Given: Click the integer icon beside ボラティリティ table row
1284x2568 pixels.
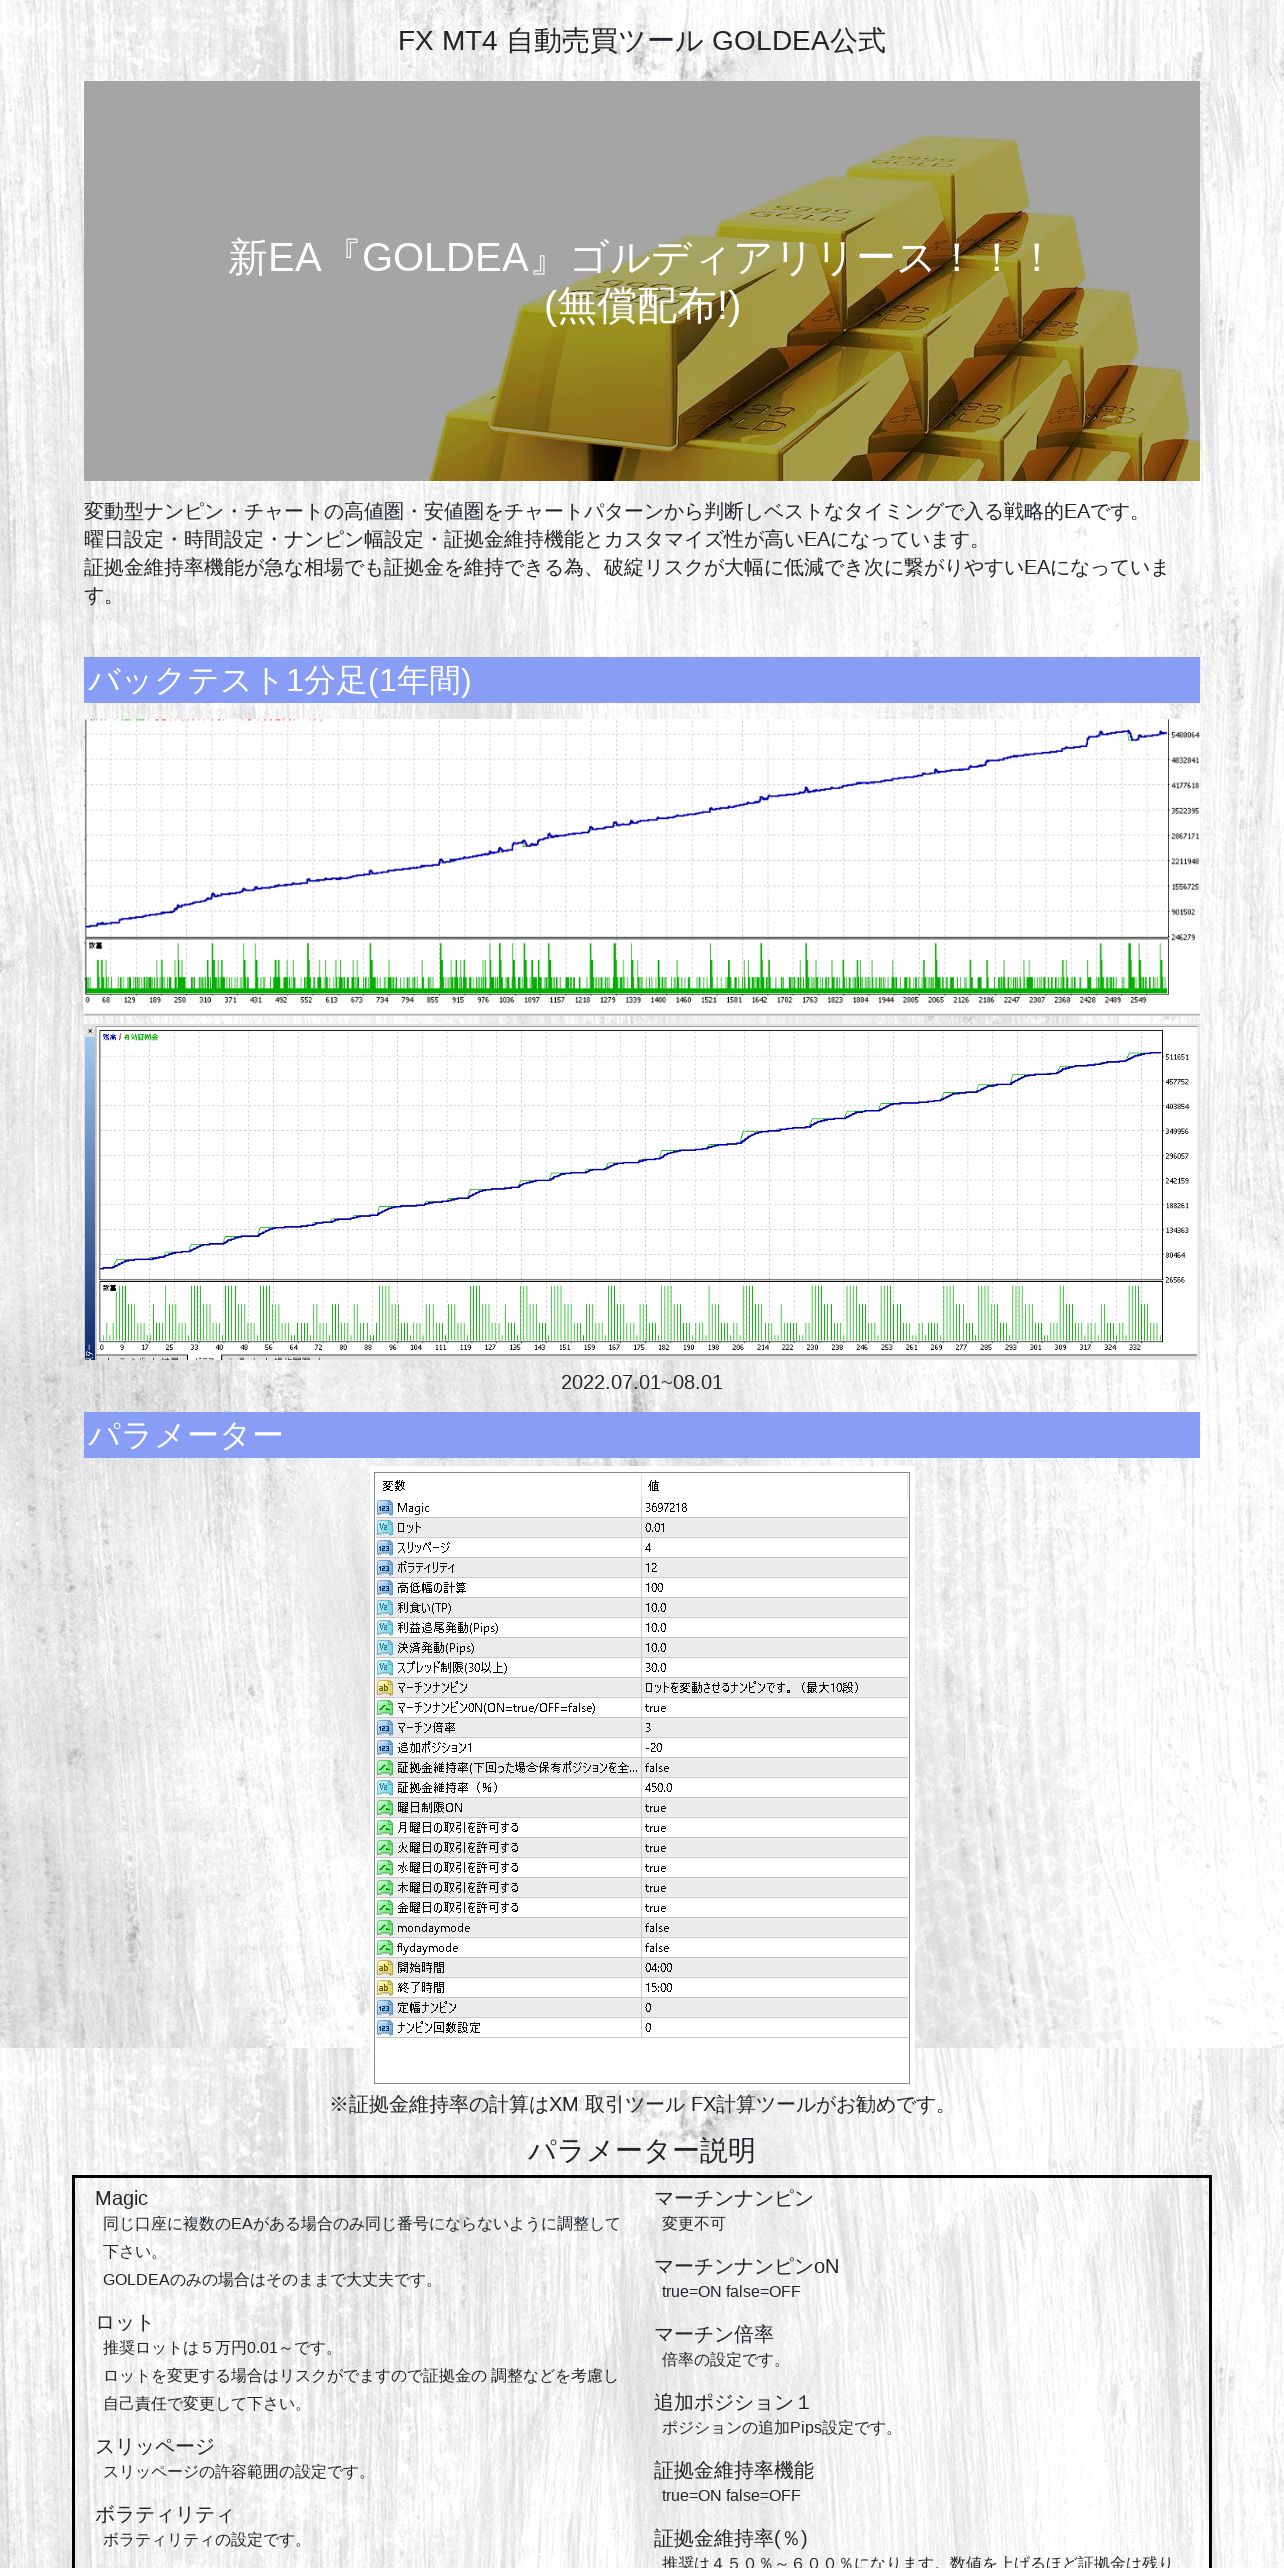Looking at the screenshot, I should coord(384,1568).
